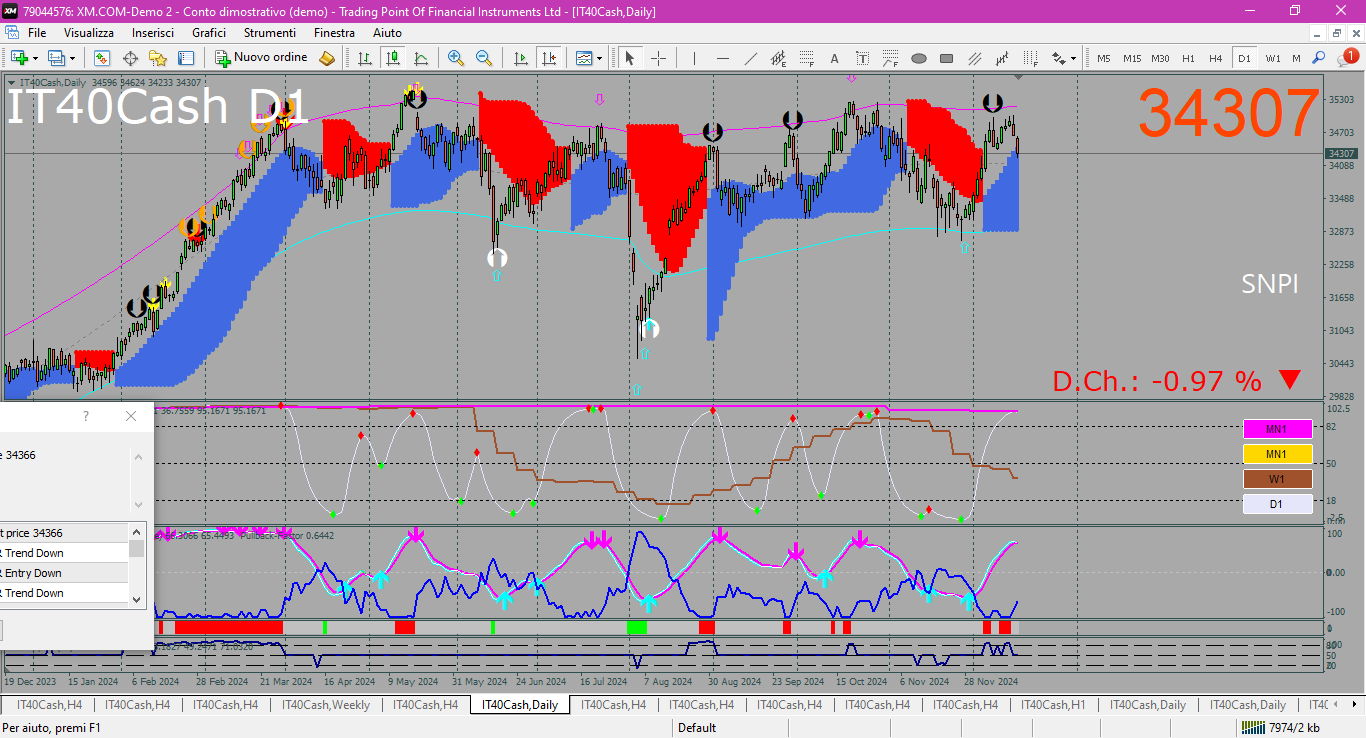
Task: Click the brown W1 button
Action: (1276, 479)
